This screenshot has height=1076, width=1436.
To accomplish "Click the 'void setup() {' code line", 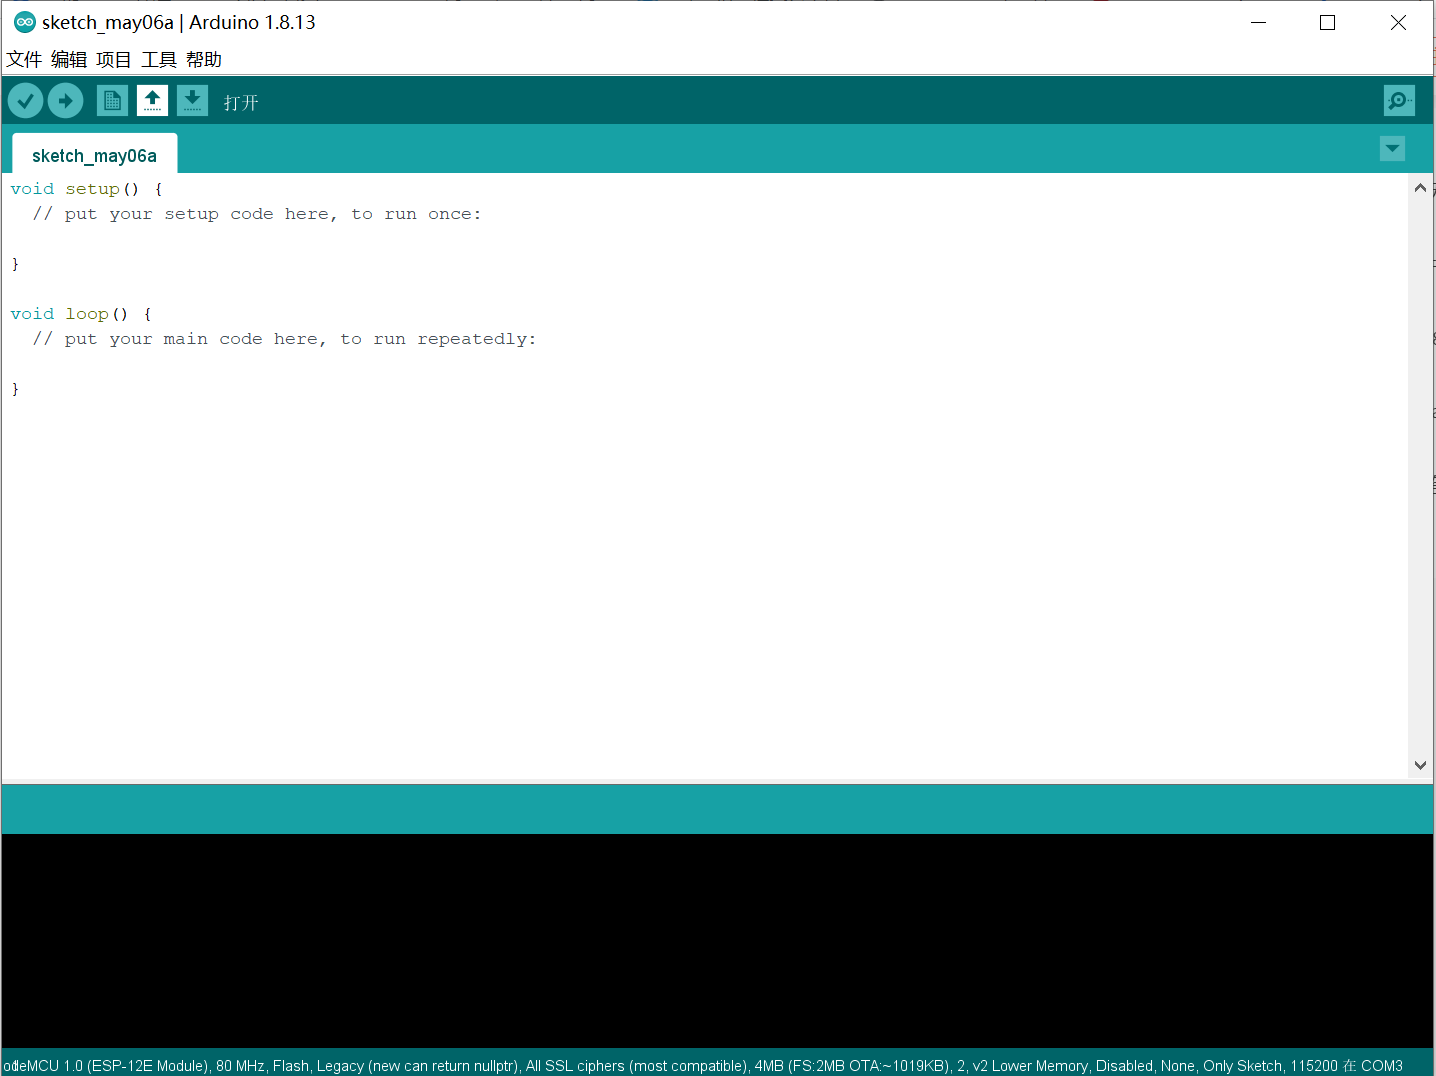I will point(87,189).
